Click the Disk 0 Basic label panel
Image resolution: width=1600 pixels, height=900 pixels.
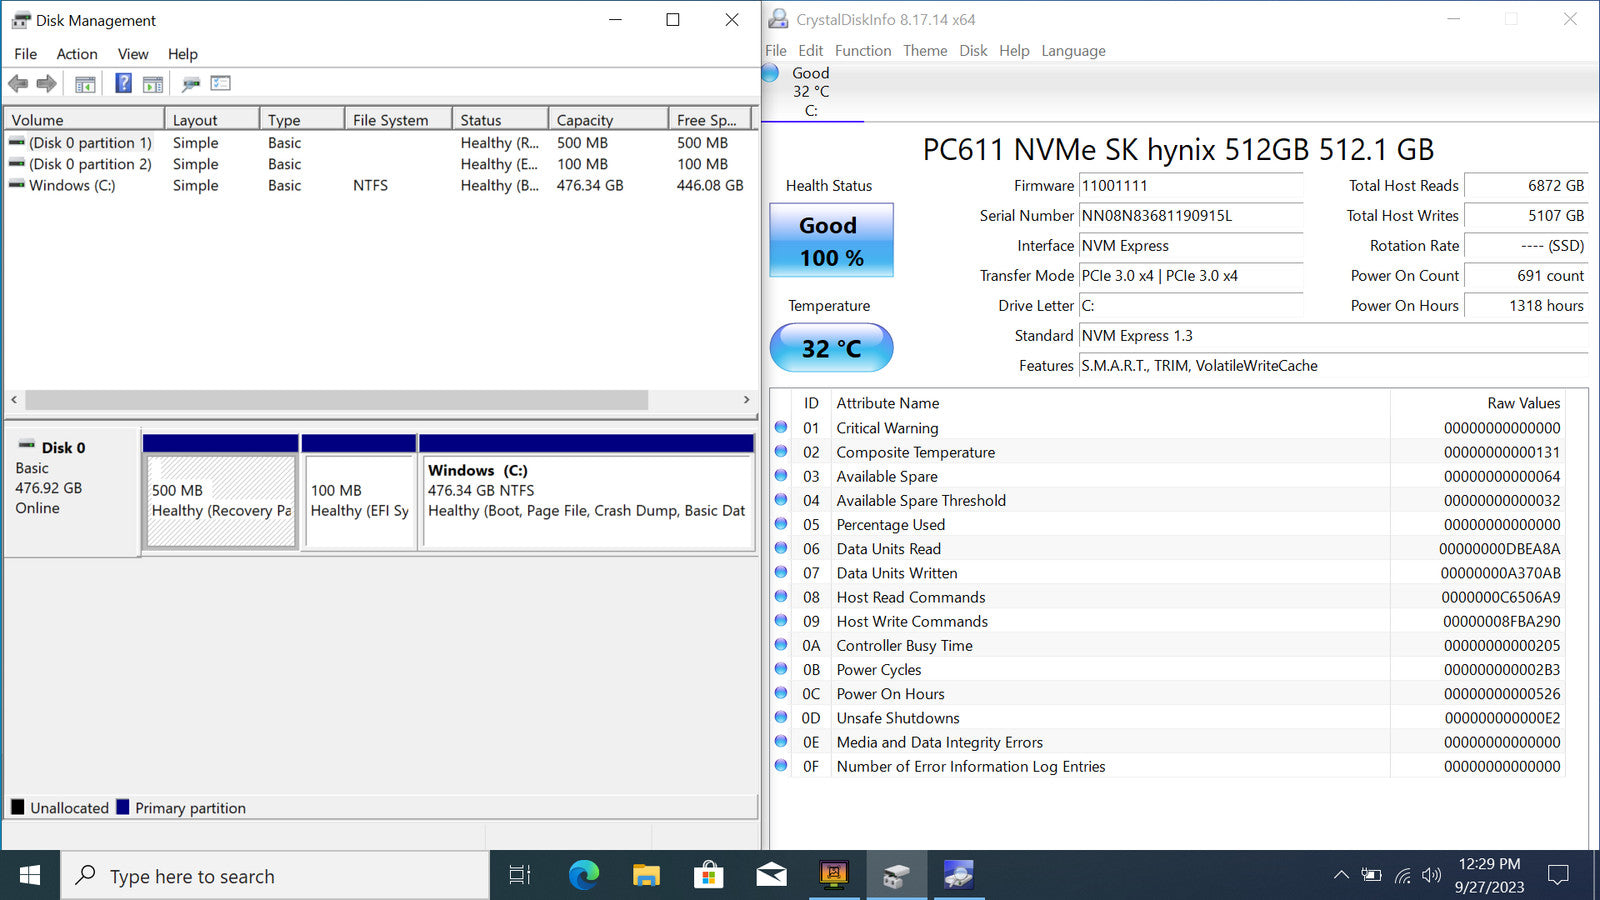pyautogui.click(x=72, y=491)
